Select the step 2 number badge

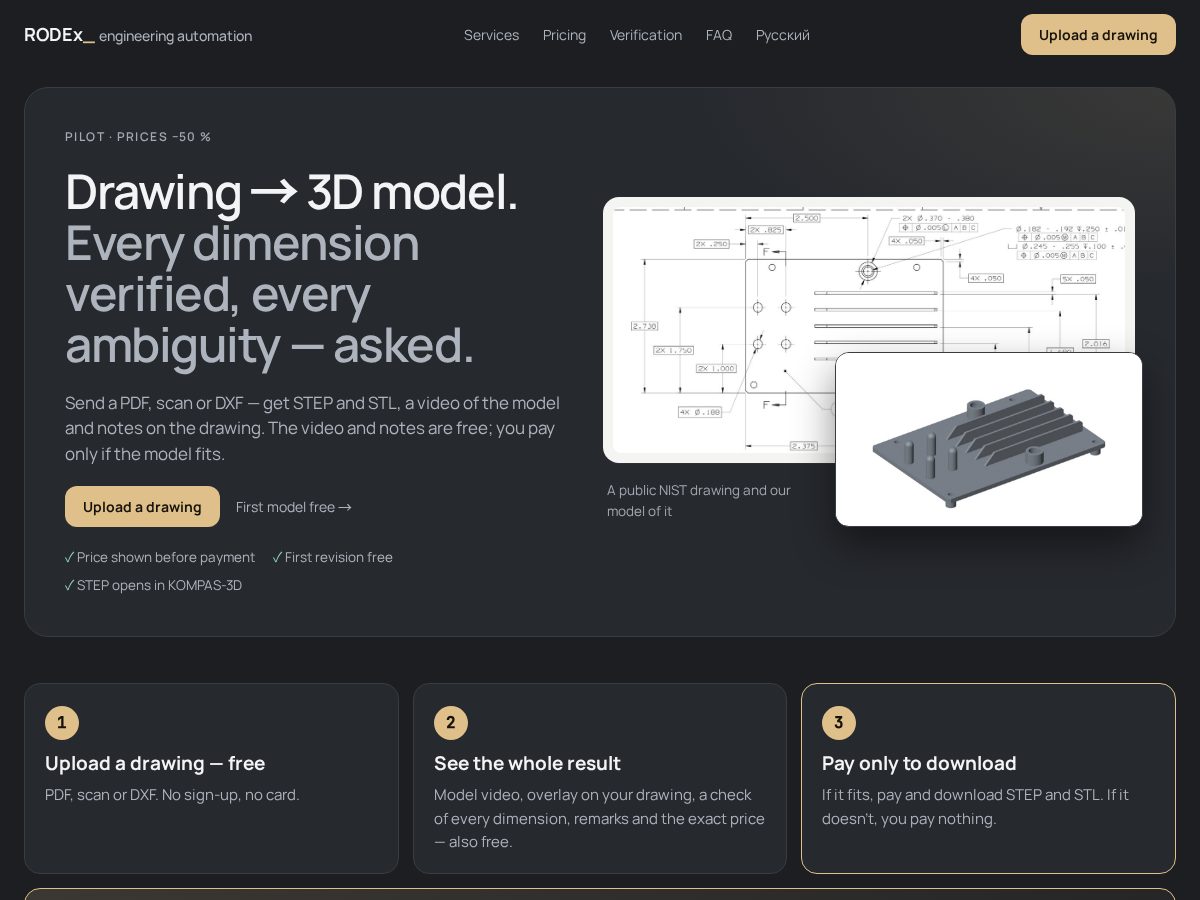click(451, 722)
